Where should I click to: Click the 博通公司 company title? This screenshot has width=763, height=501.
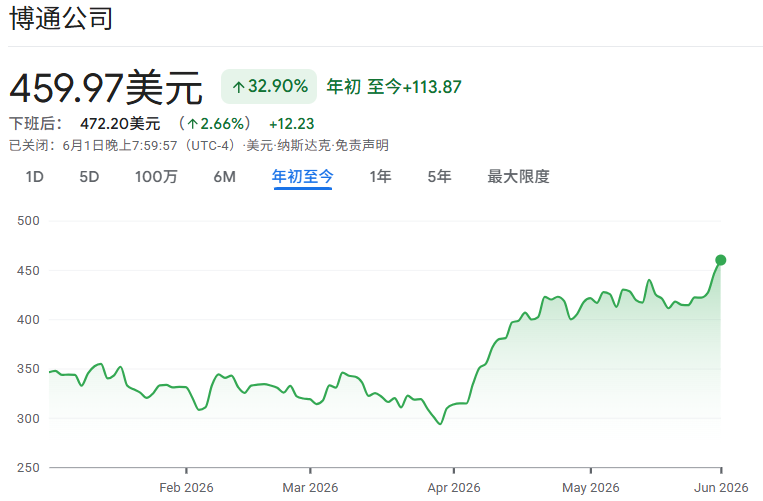[x=61, y=19]
